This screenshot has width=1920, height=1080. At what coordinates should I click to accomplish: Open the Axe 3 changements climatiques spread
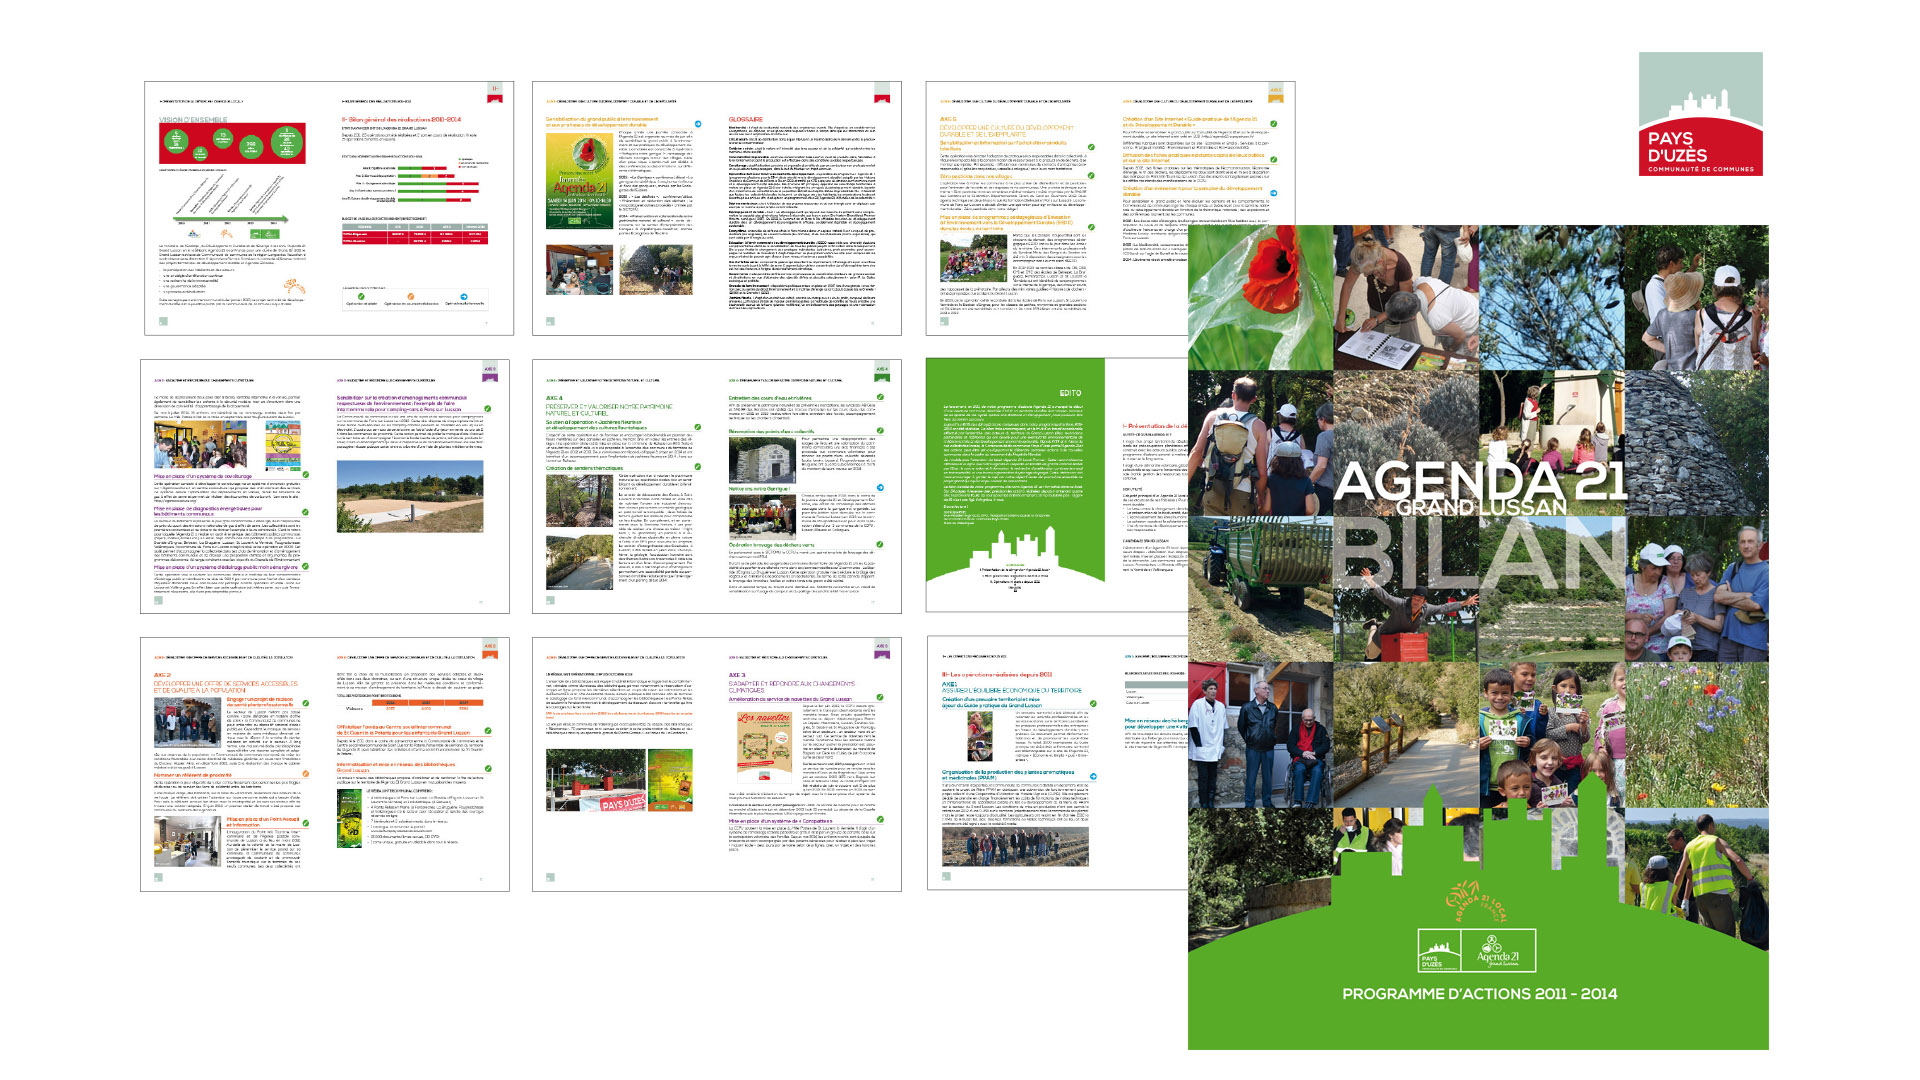point(717,764)
